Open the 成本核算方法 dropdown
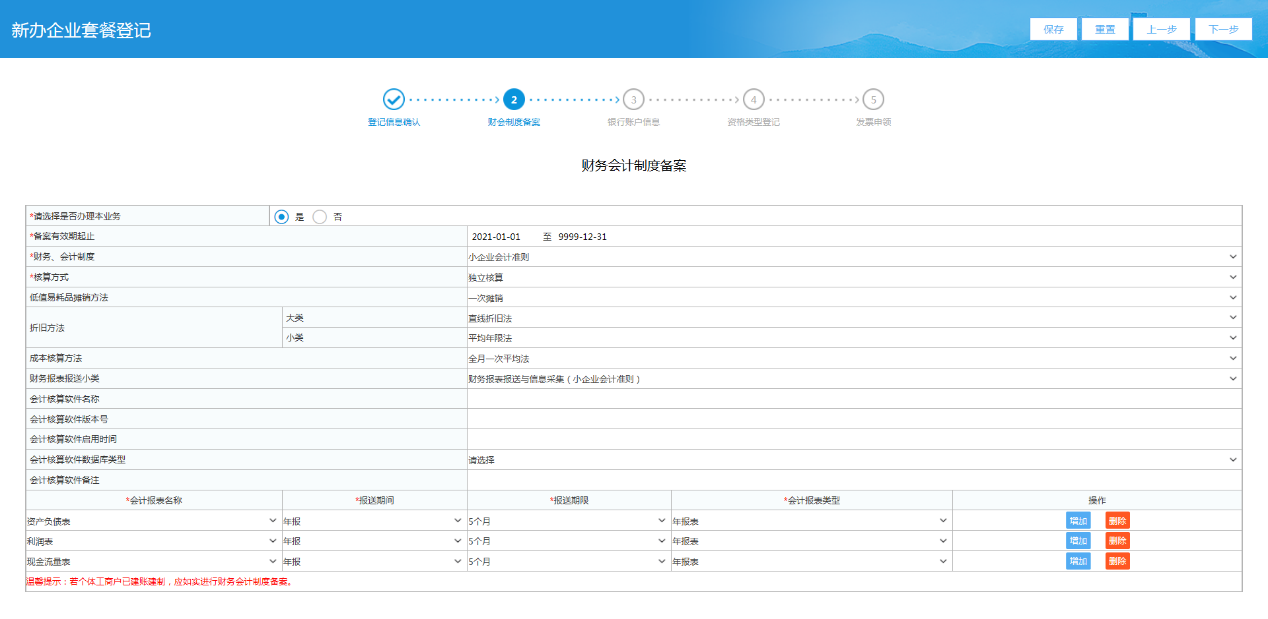Screen dimensions: 1268x619 coord(853,358)
